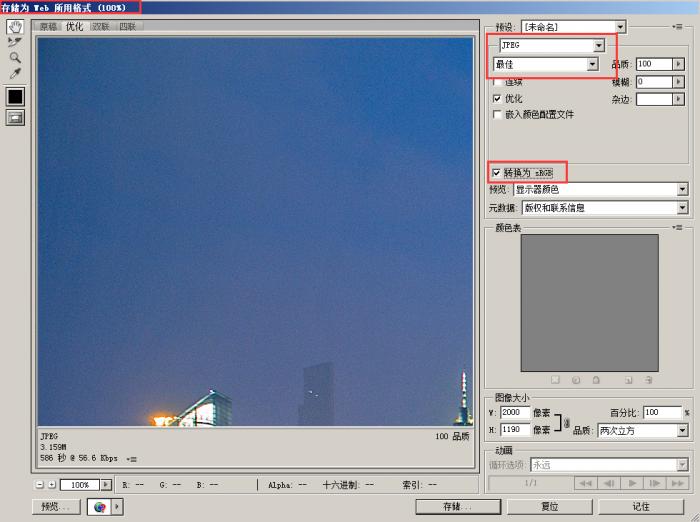The image size is (700, 522).
Task: Jump to last animation frame
Action: pyautogui.click(x=677, y=483)
